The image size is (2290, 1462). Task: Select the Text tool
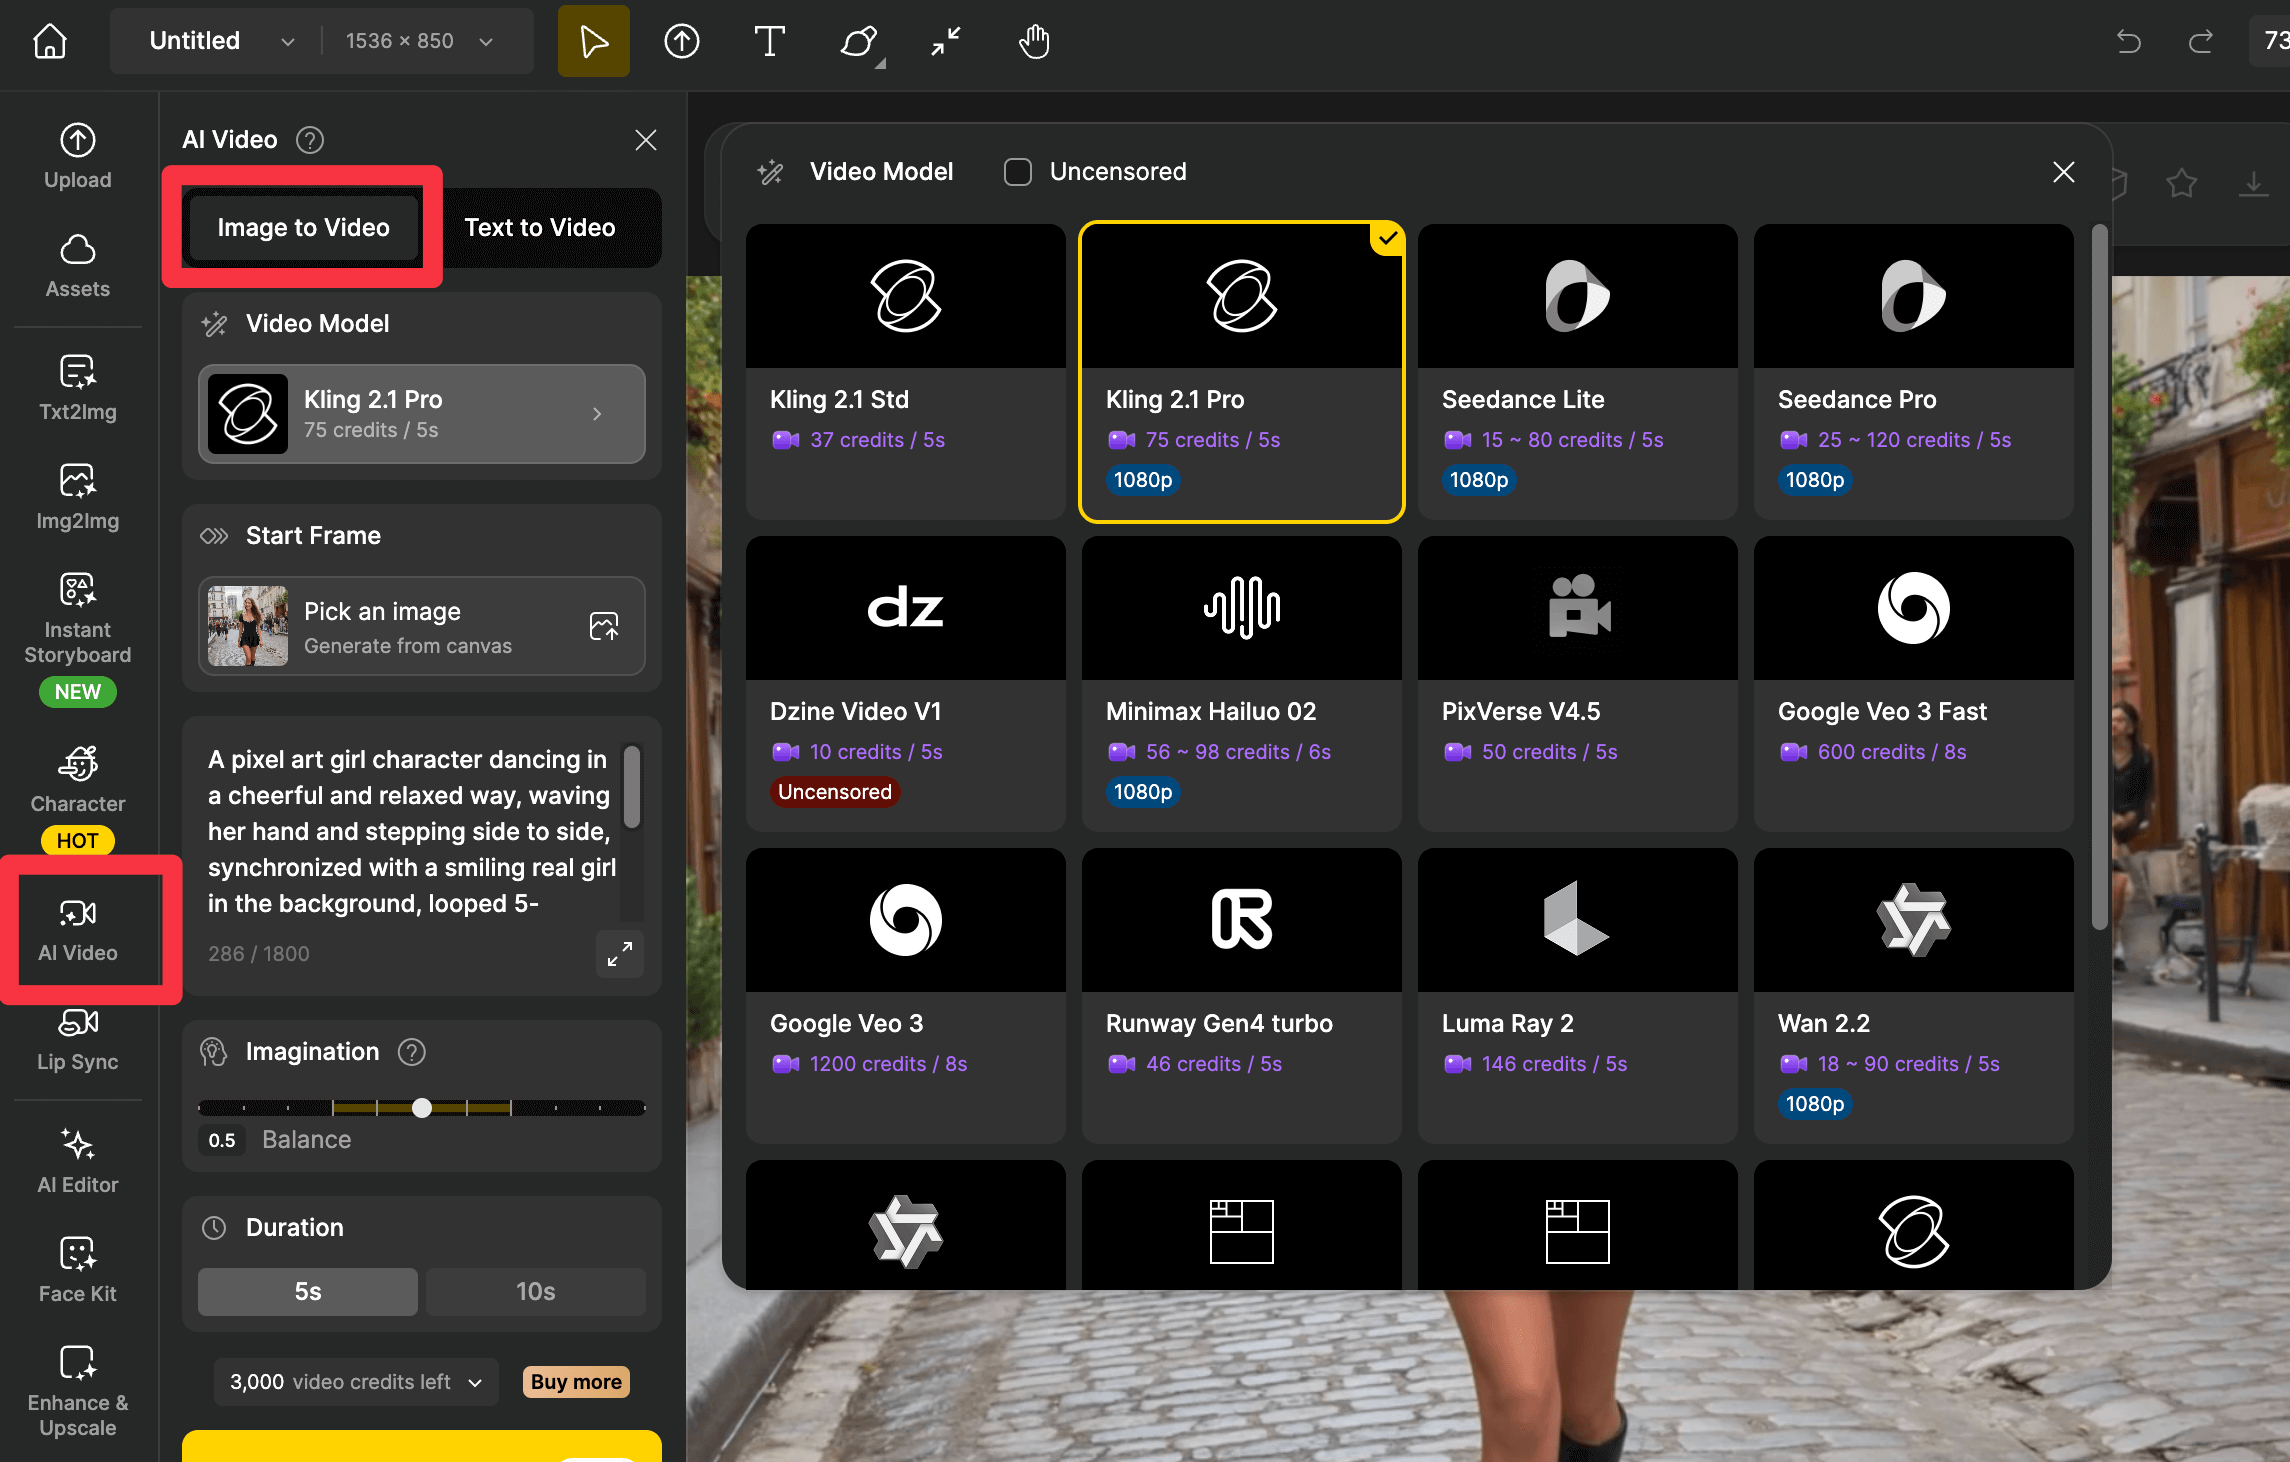coord(768,42)
